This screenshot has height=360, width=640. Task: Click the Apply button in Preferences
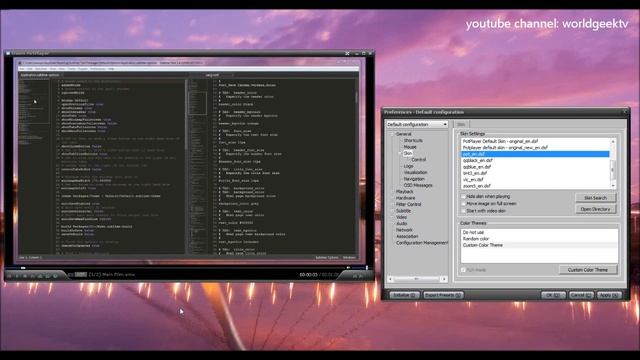pyautogui.click(x=609, y=295)
